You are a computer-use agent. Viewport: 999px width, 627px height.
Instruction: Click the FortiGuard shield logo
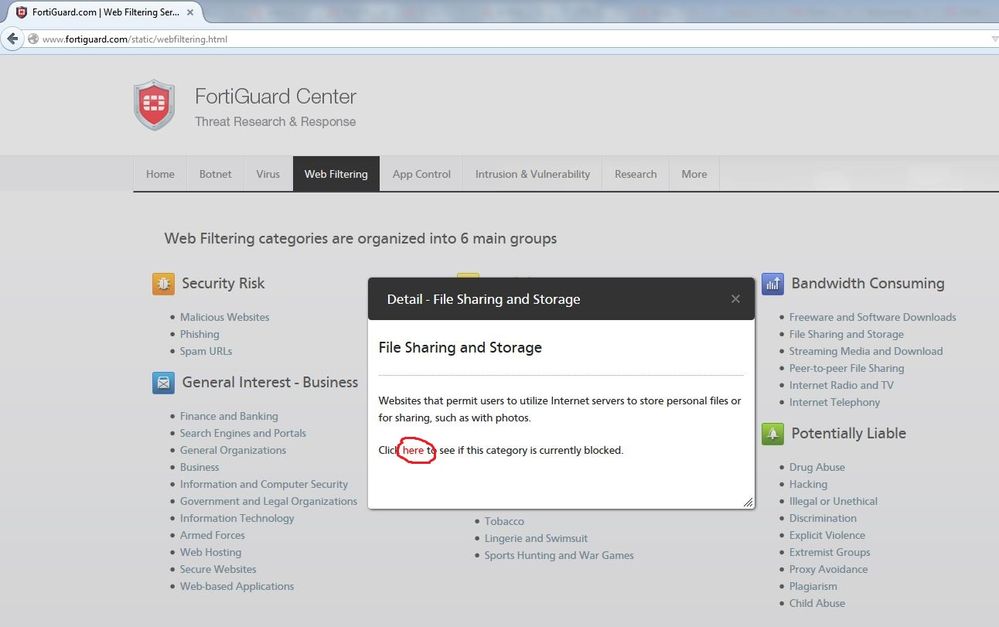point(154,104)
